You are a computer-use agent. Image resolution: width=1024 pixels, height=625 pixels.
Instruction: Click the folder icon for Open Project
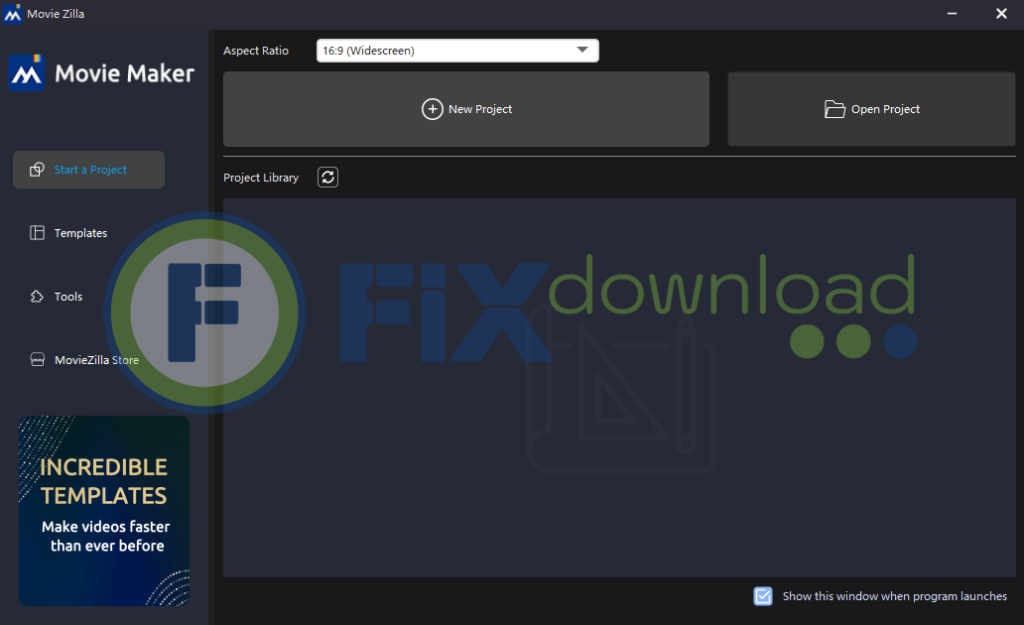(834, 109)
